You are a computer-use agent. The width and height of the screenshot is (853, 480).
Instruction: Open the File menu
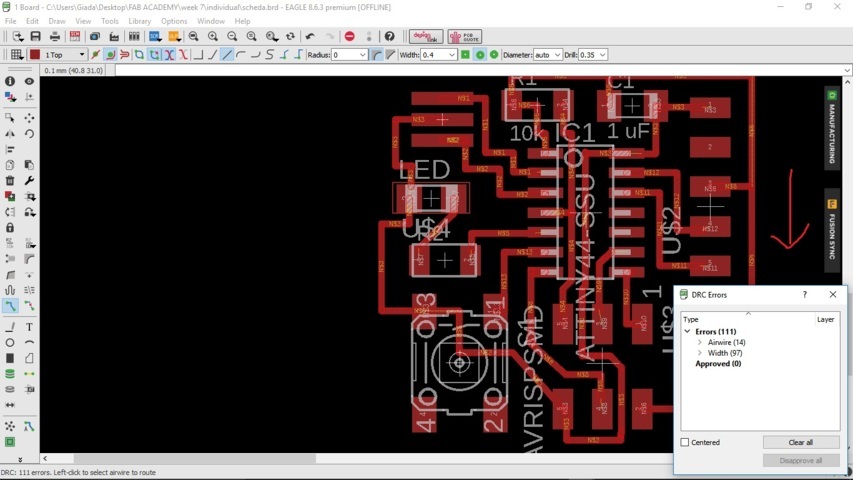10,21
